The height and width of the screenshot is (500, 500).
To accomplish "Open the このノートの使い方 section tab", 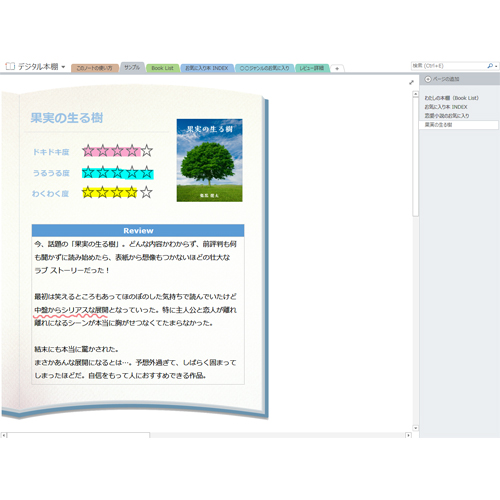I will pyautogui.click(x=94, y=68).
